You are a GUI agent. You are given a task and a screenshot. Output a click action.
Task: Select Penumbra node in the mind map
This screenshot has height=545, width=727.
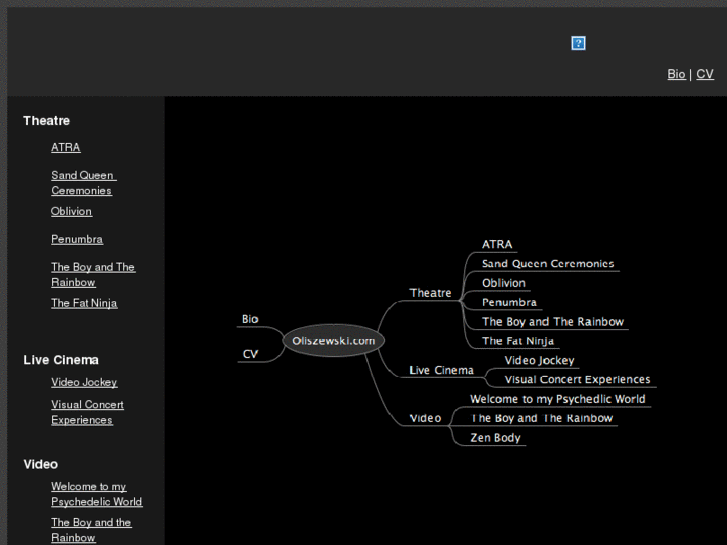[x=509, y=302]
